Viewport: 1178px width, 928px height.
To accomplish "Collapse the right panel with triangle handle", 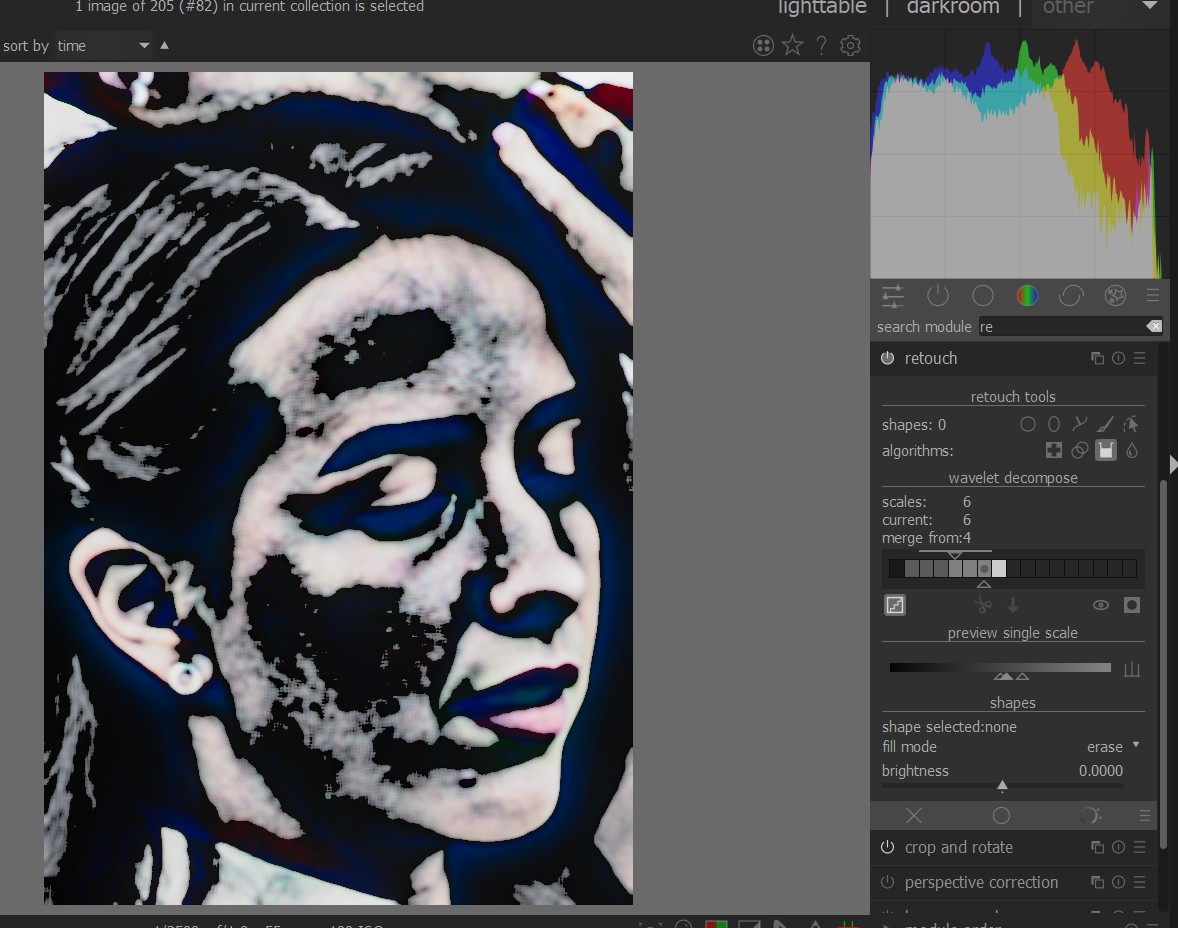I will click(1173, 464).
